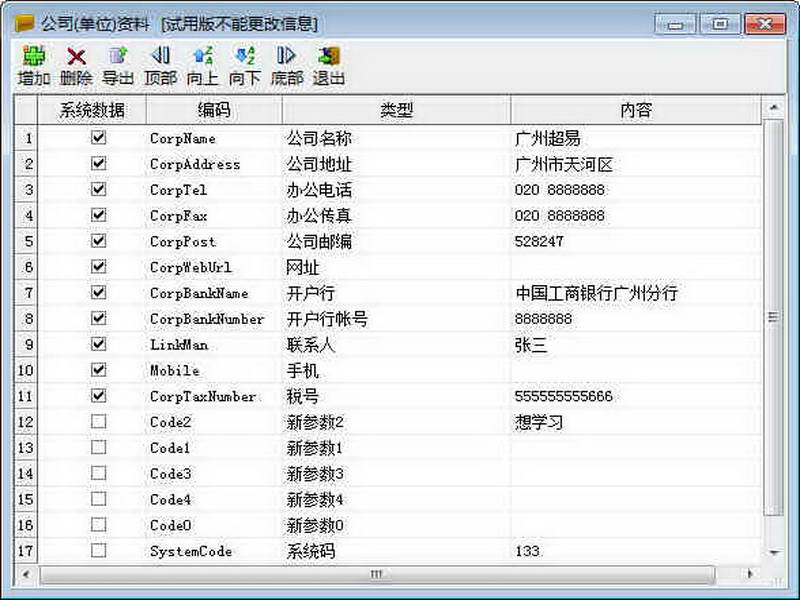Sort by the 类型 column header
Viewport: 800px width, 600px height.
(x=396, y=110)
